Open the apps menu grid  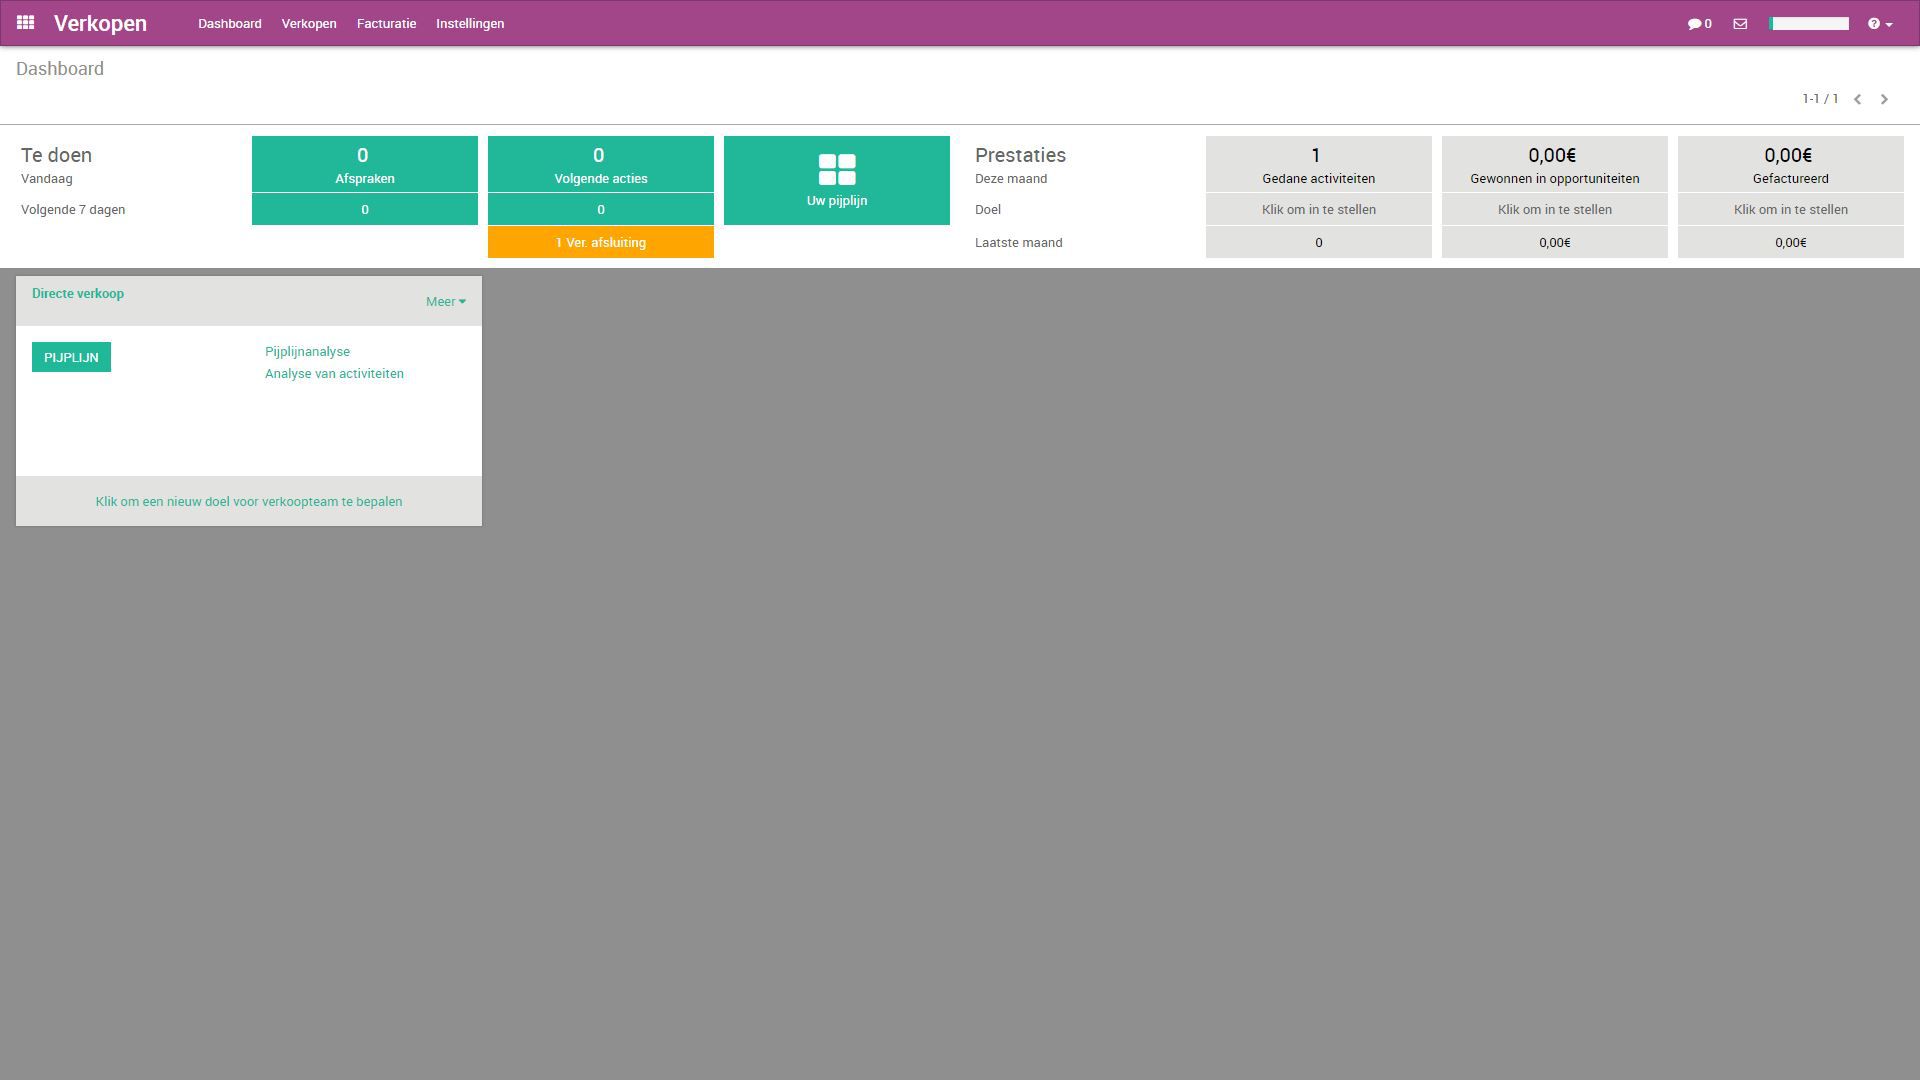click(x=25, y=23)
